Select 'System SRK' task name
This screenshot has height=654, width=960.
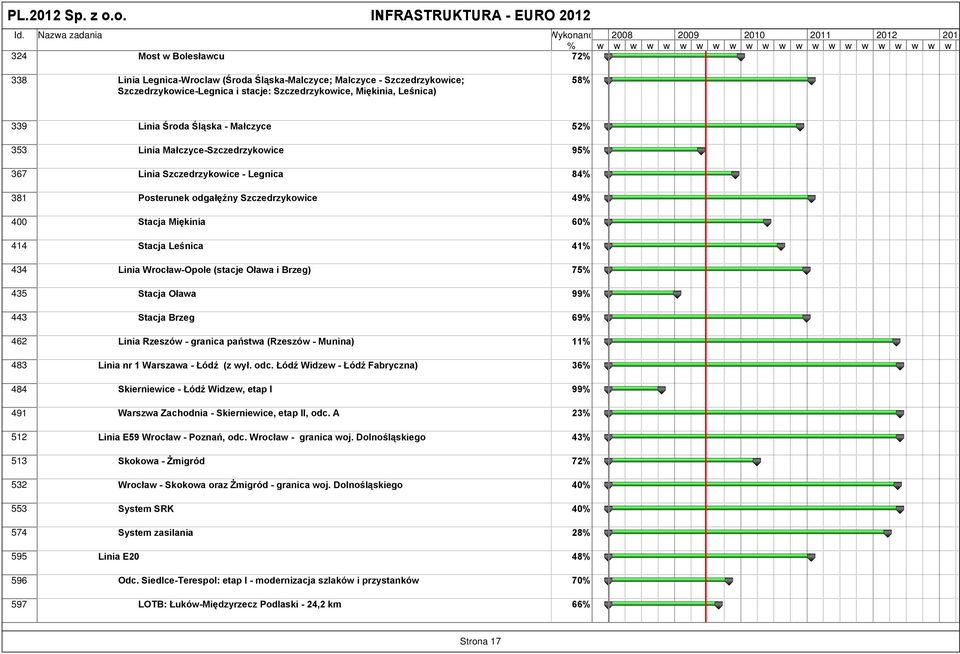pos(146,509)
